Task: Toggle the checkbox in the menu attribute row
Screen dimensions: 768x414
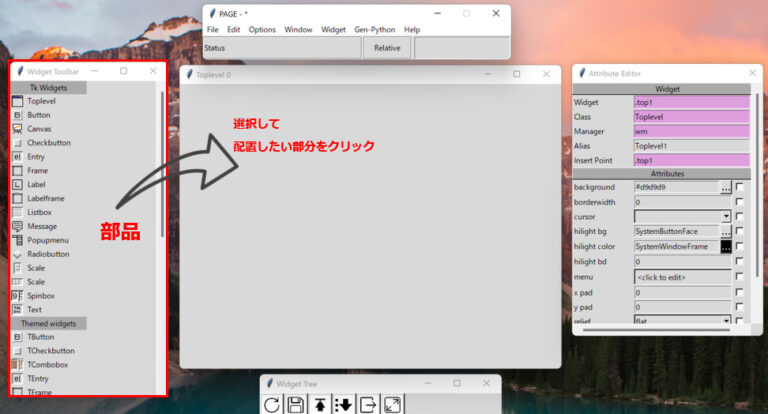Action: (740, 277)
